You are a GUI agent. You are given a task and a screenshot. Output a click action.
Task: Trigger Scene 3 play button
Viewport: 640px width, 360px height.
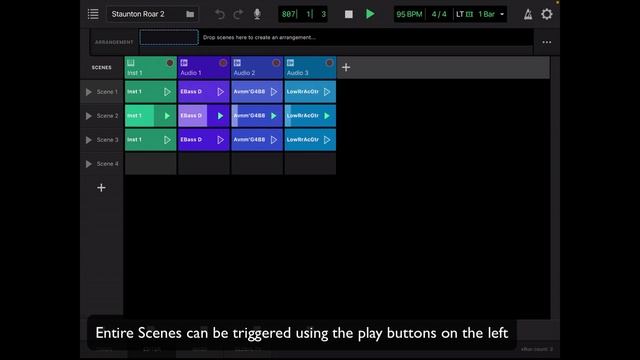pos(89,140)
